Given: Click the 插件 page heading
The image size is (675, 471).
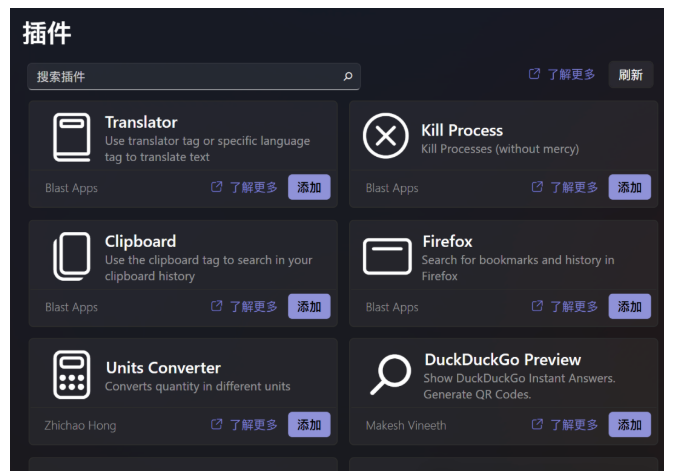Looking at the screenshot, I should [47, 33].
